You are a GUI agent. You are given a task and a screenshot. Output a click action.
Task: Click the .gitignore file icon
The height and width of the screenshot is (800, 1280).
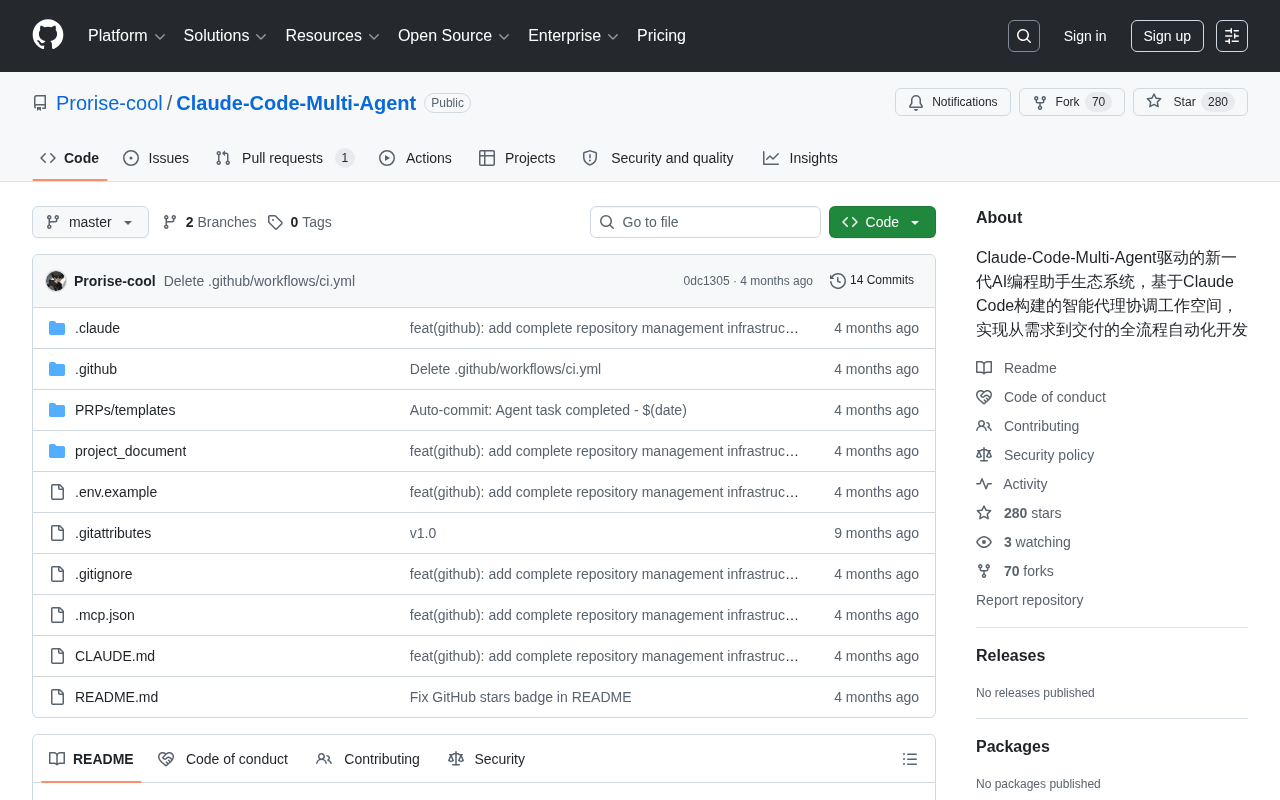[57, 574]
